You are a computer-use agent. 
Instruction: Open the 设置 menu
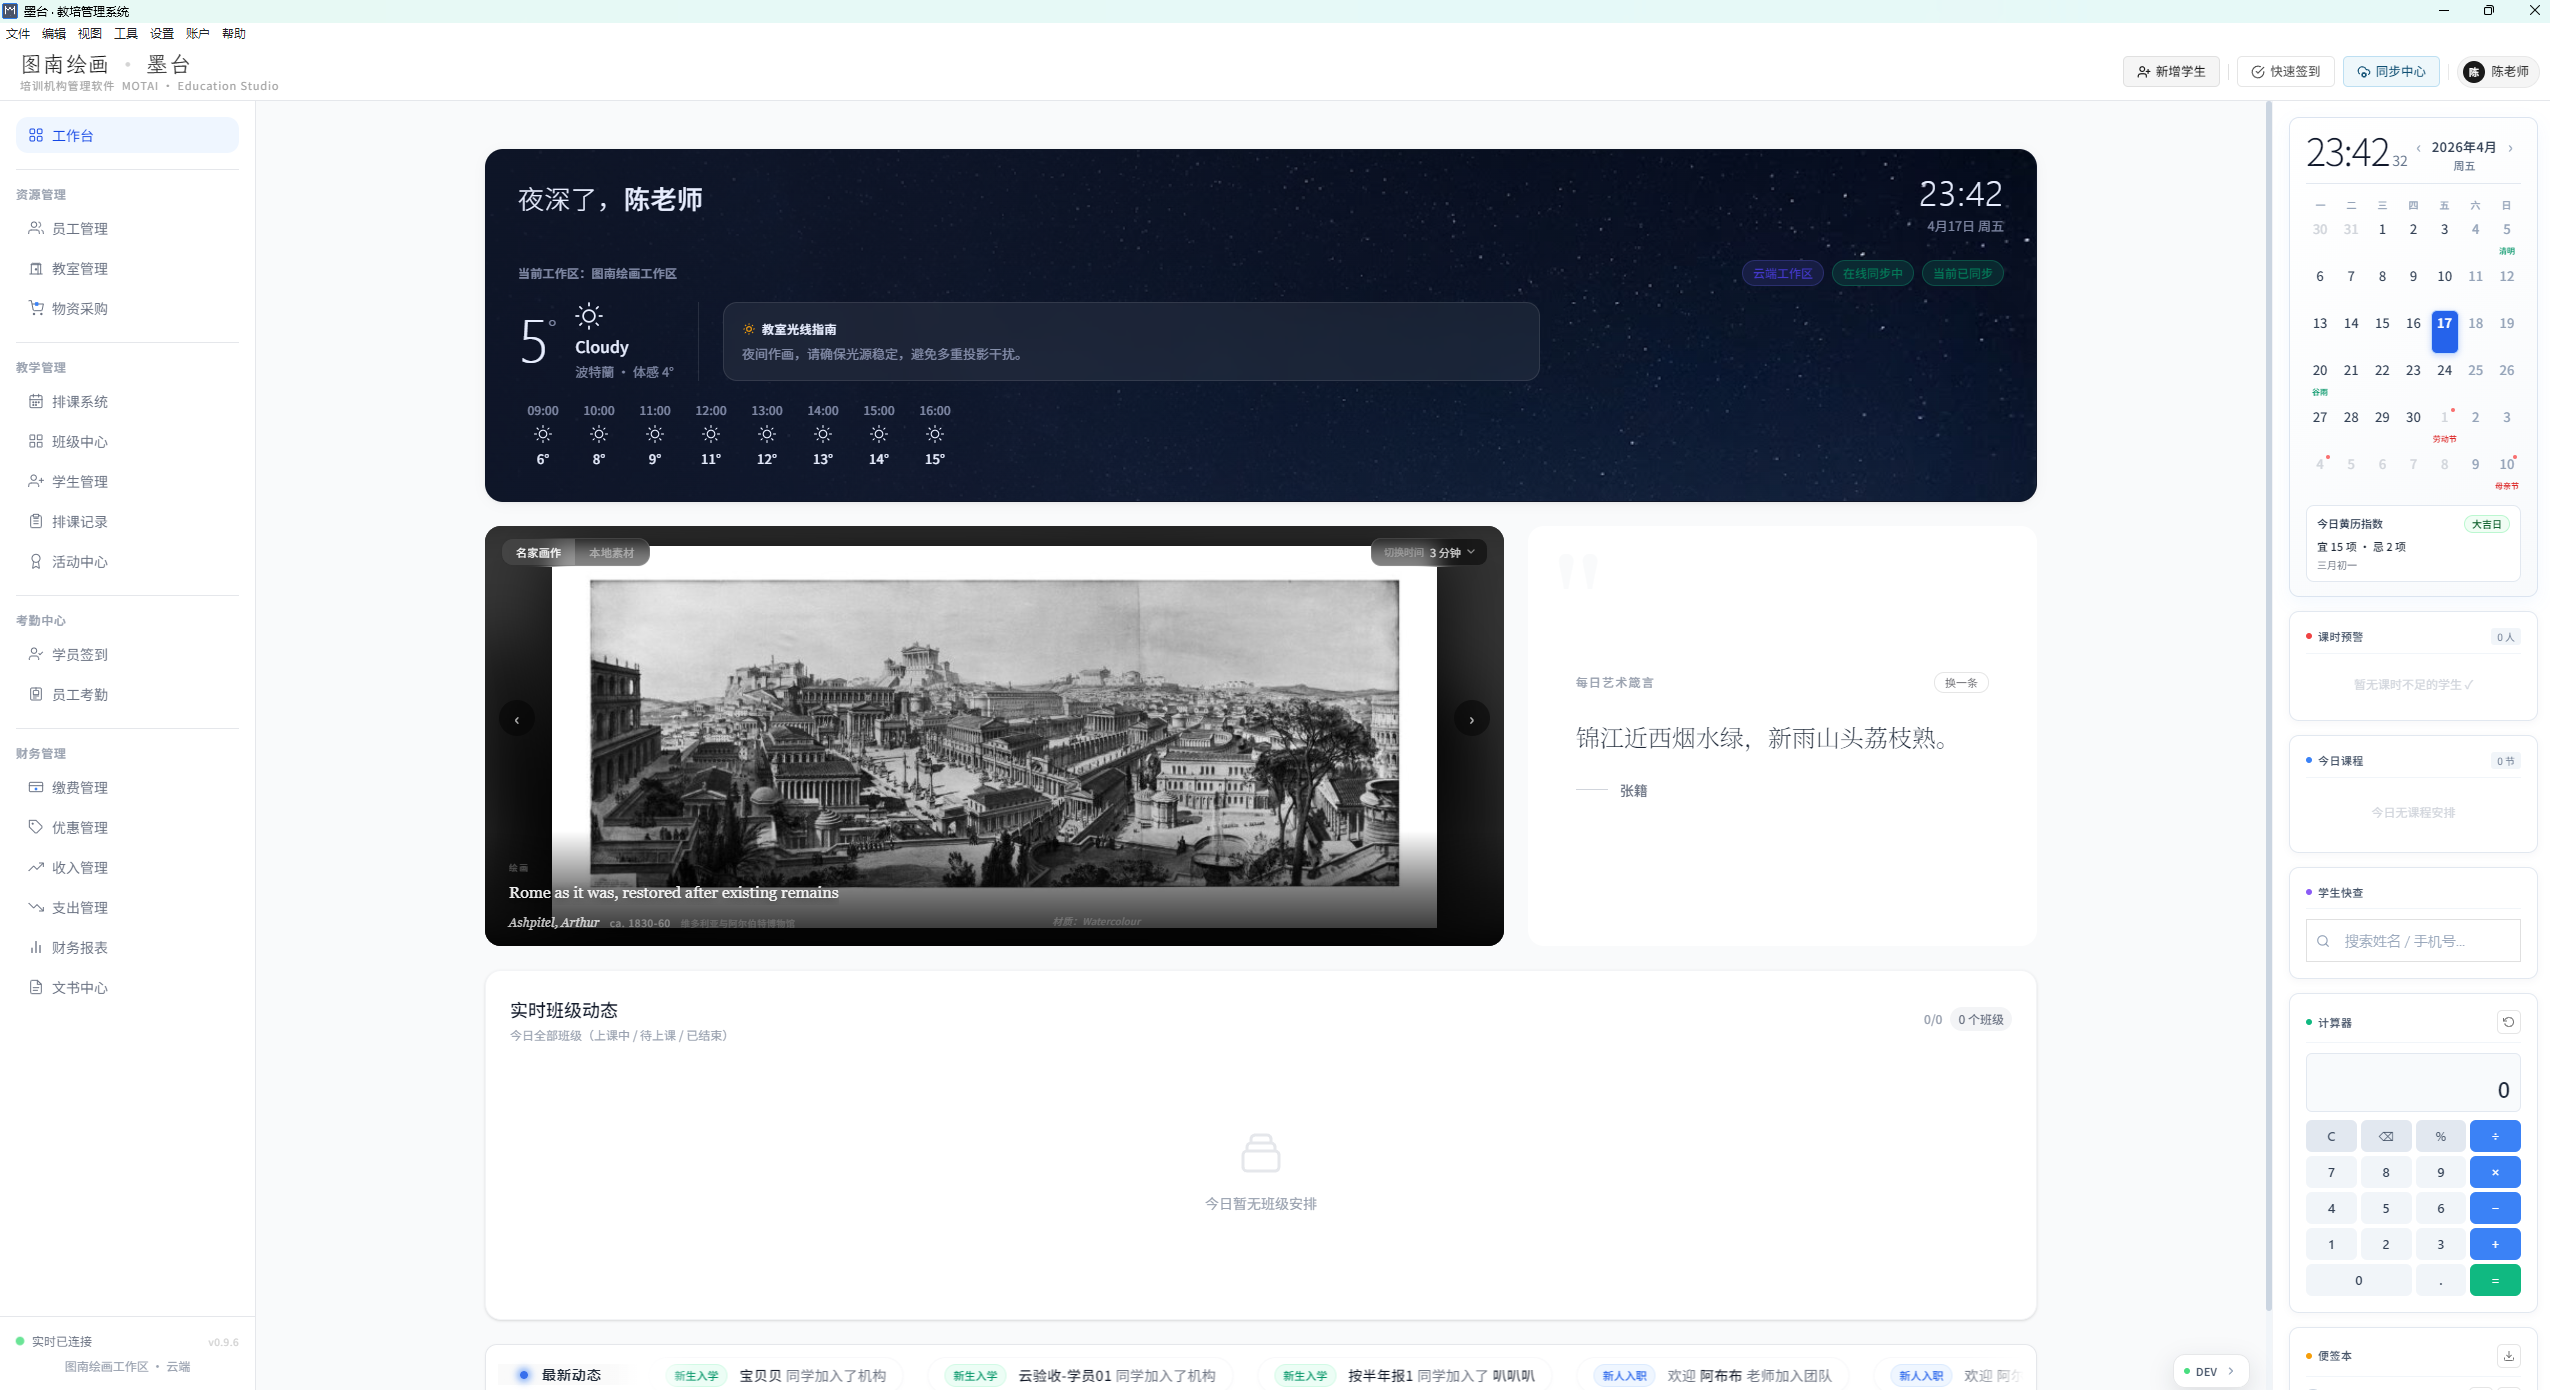[x=162, y=33]
